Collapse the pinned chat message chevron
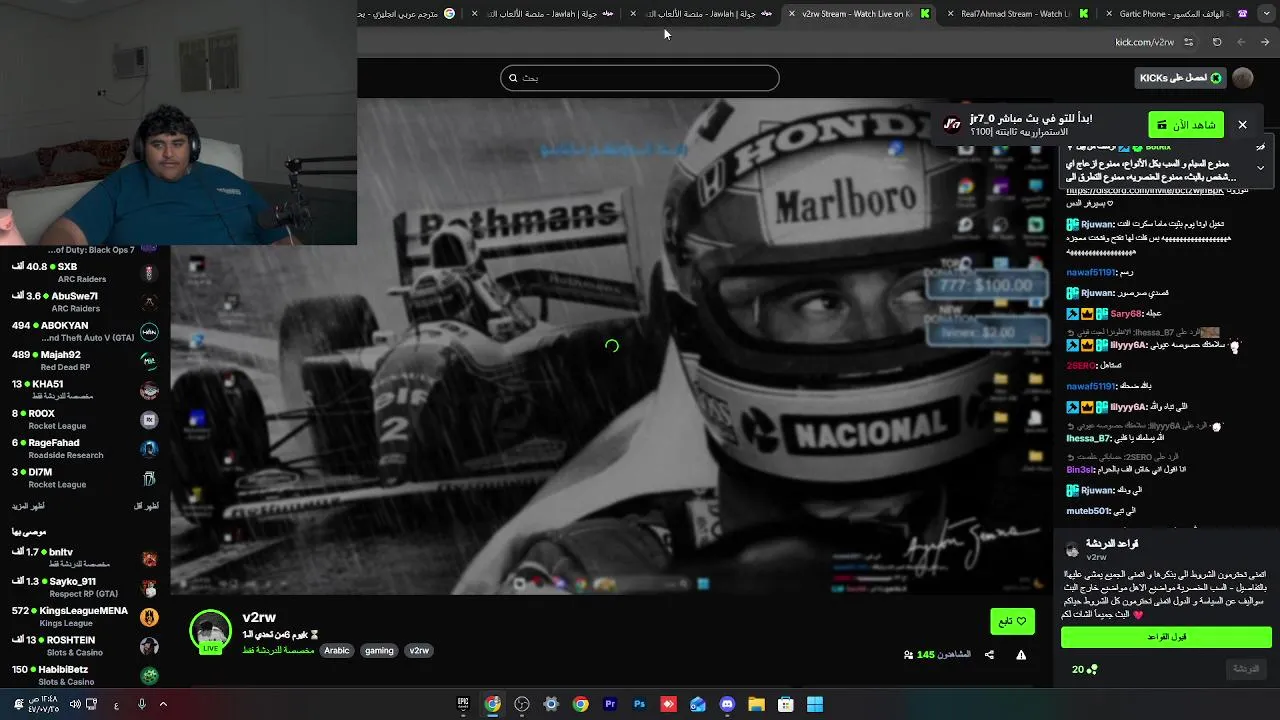The height and width of the screenshot is (720, 1280). tap(1260, 168)
